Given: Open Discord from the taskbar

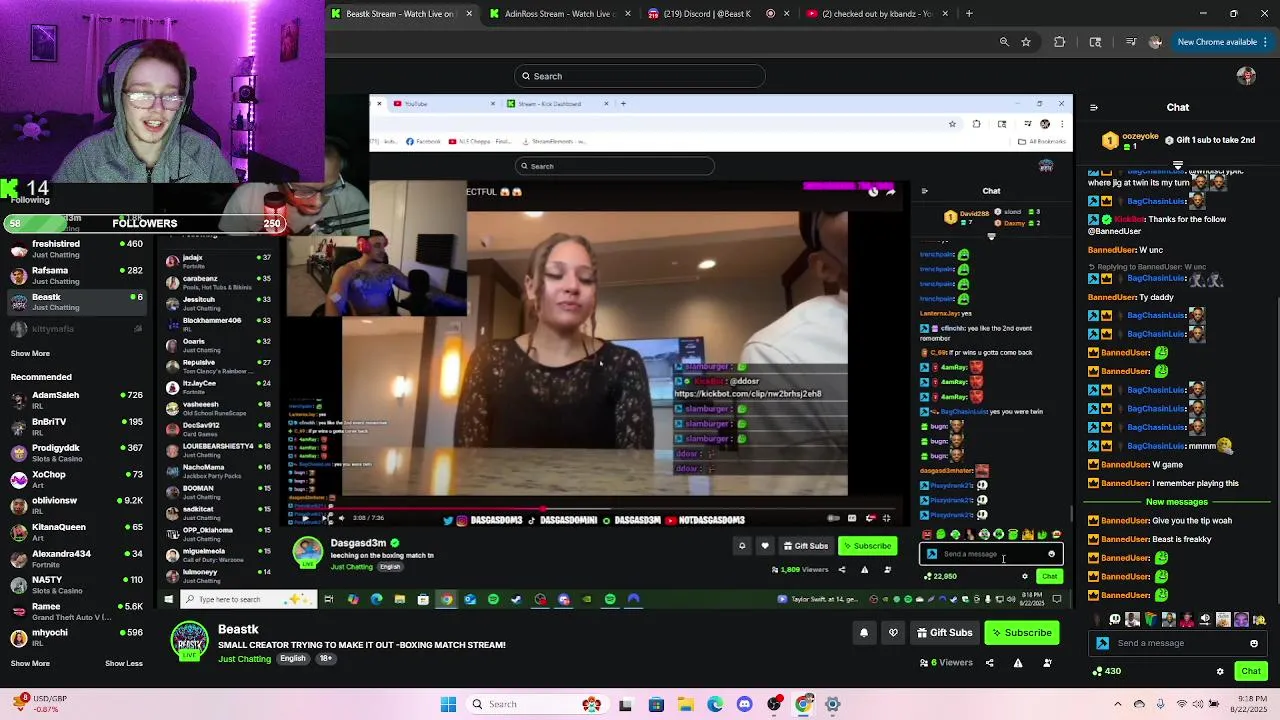Looking at the screenshot, I should tap(744, 704).
